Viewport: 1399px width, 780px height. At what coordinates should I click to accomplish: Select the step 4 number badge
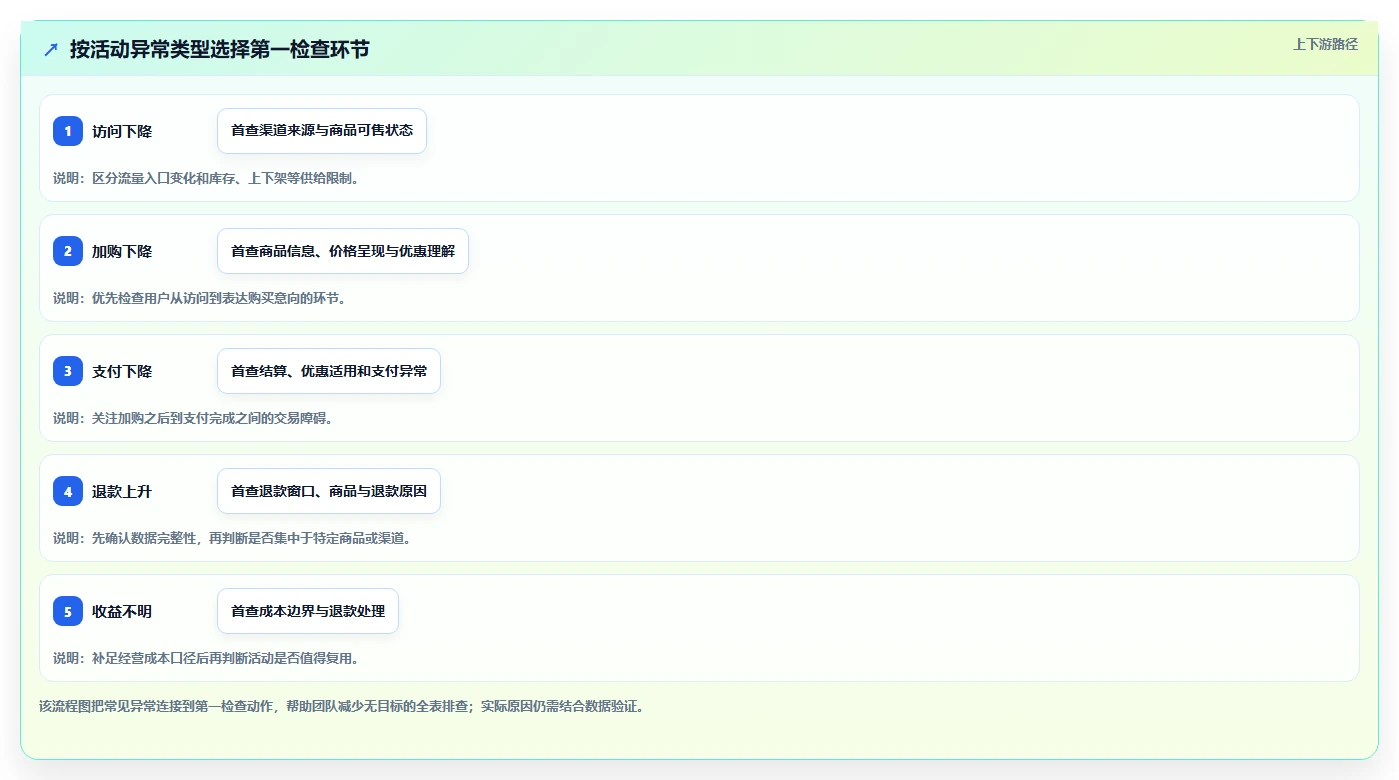click(68, 491)
